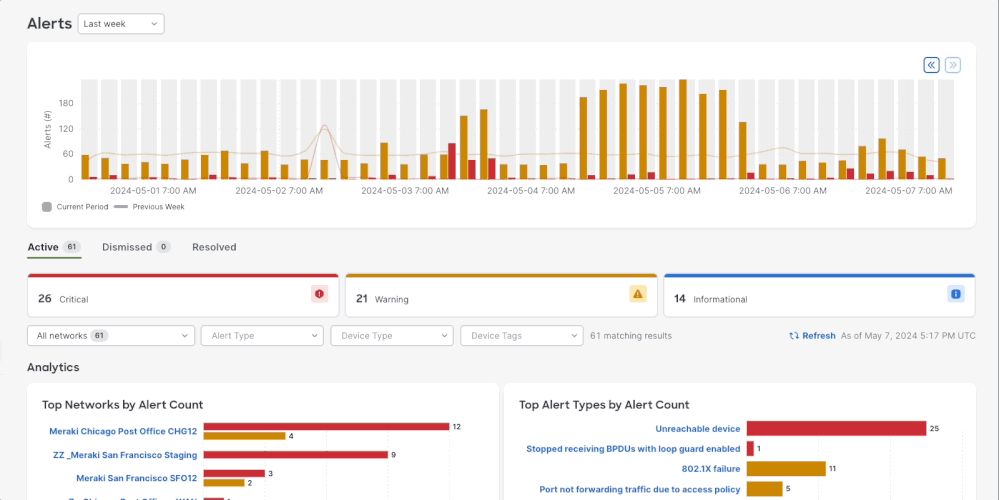Image resolution: width=999 pixels, height=500 pixels.
Task: Click the previous period double-chevron icon
Action: [x=931, y=65]
